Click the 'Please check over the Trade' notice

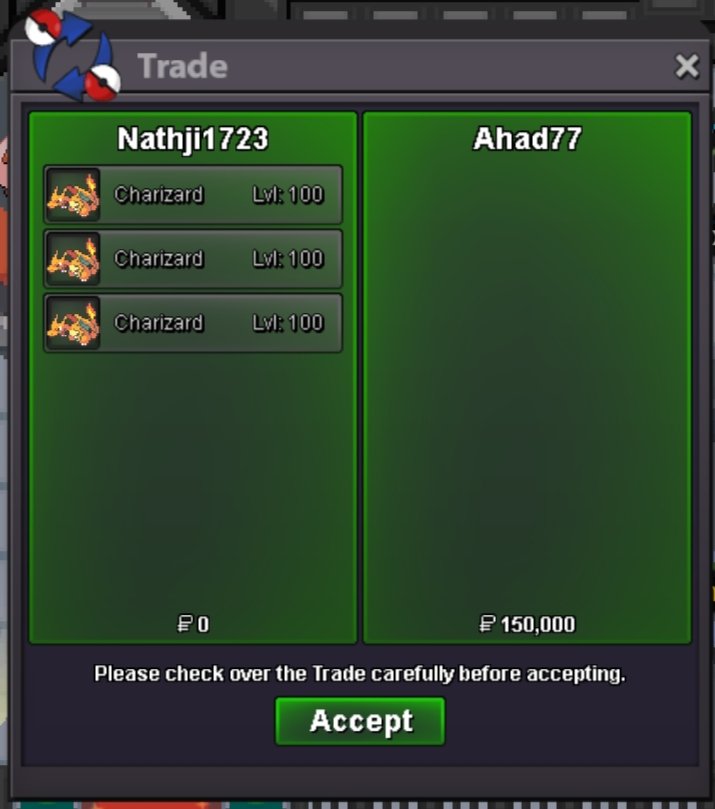(x=360, y=674)
